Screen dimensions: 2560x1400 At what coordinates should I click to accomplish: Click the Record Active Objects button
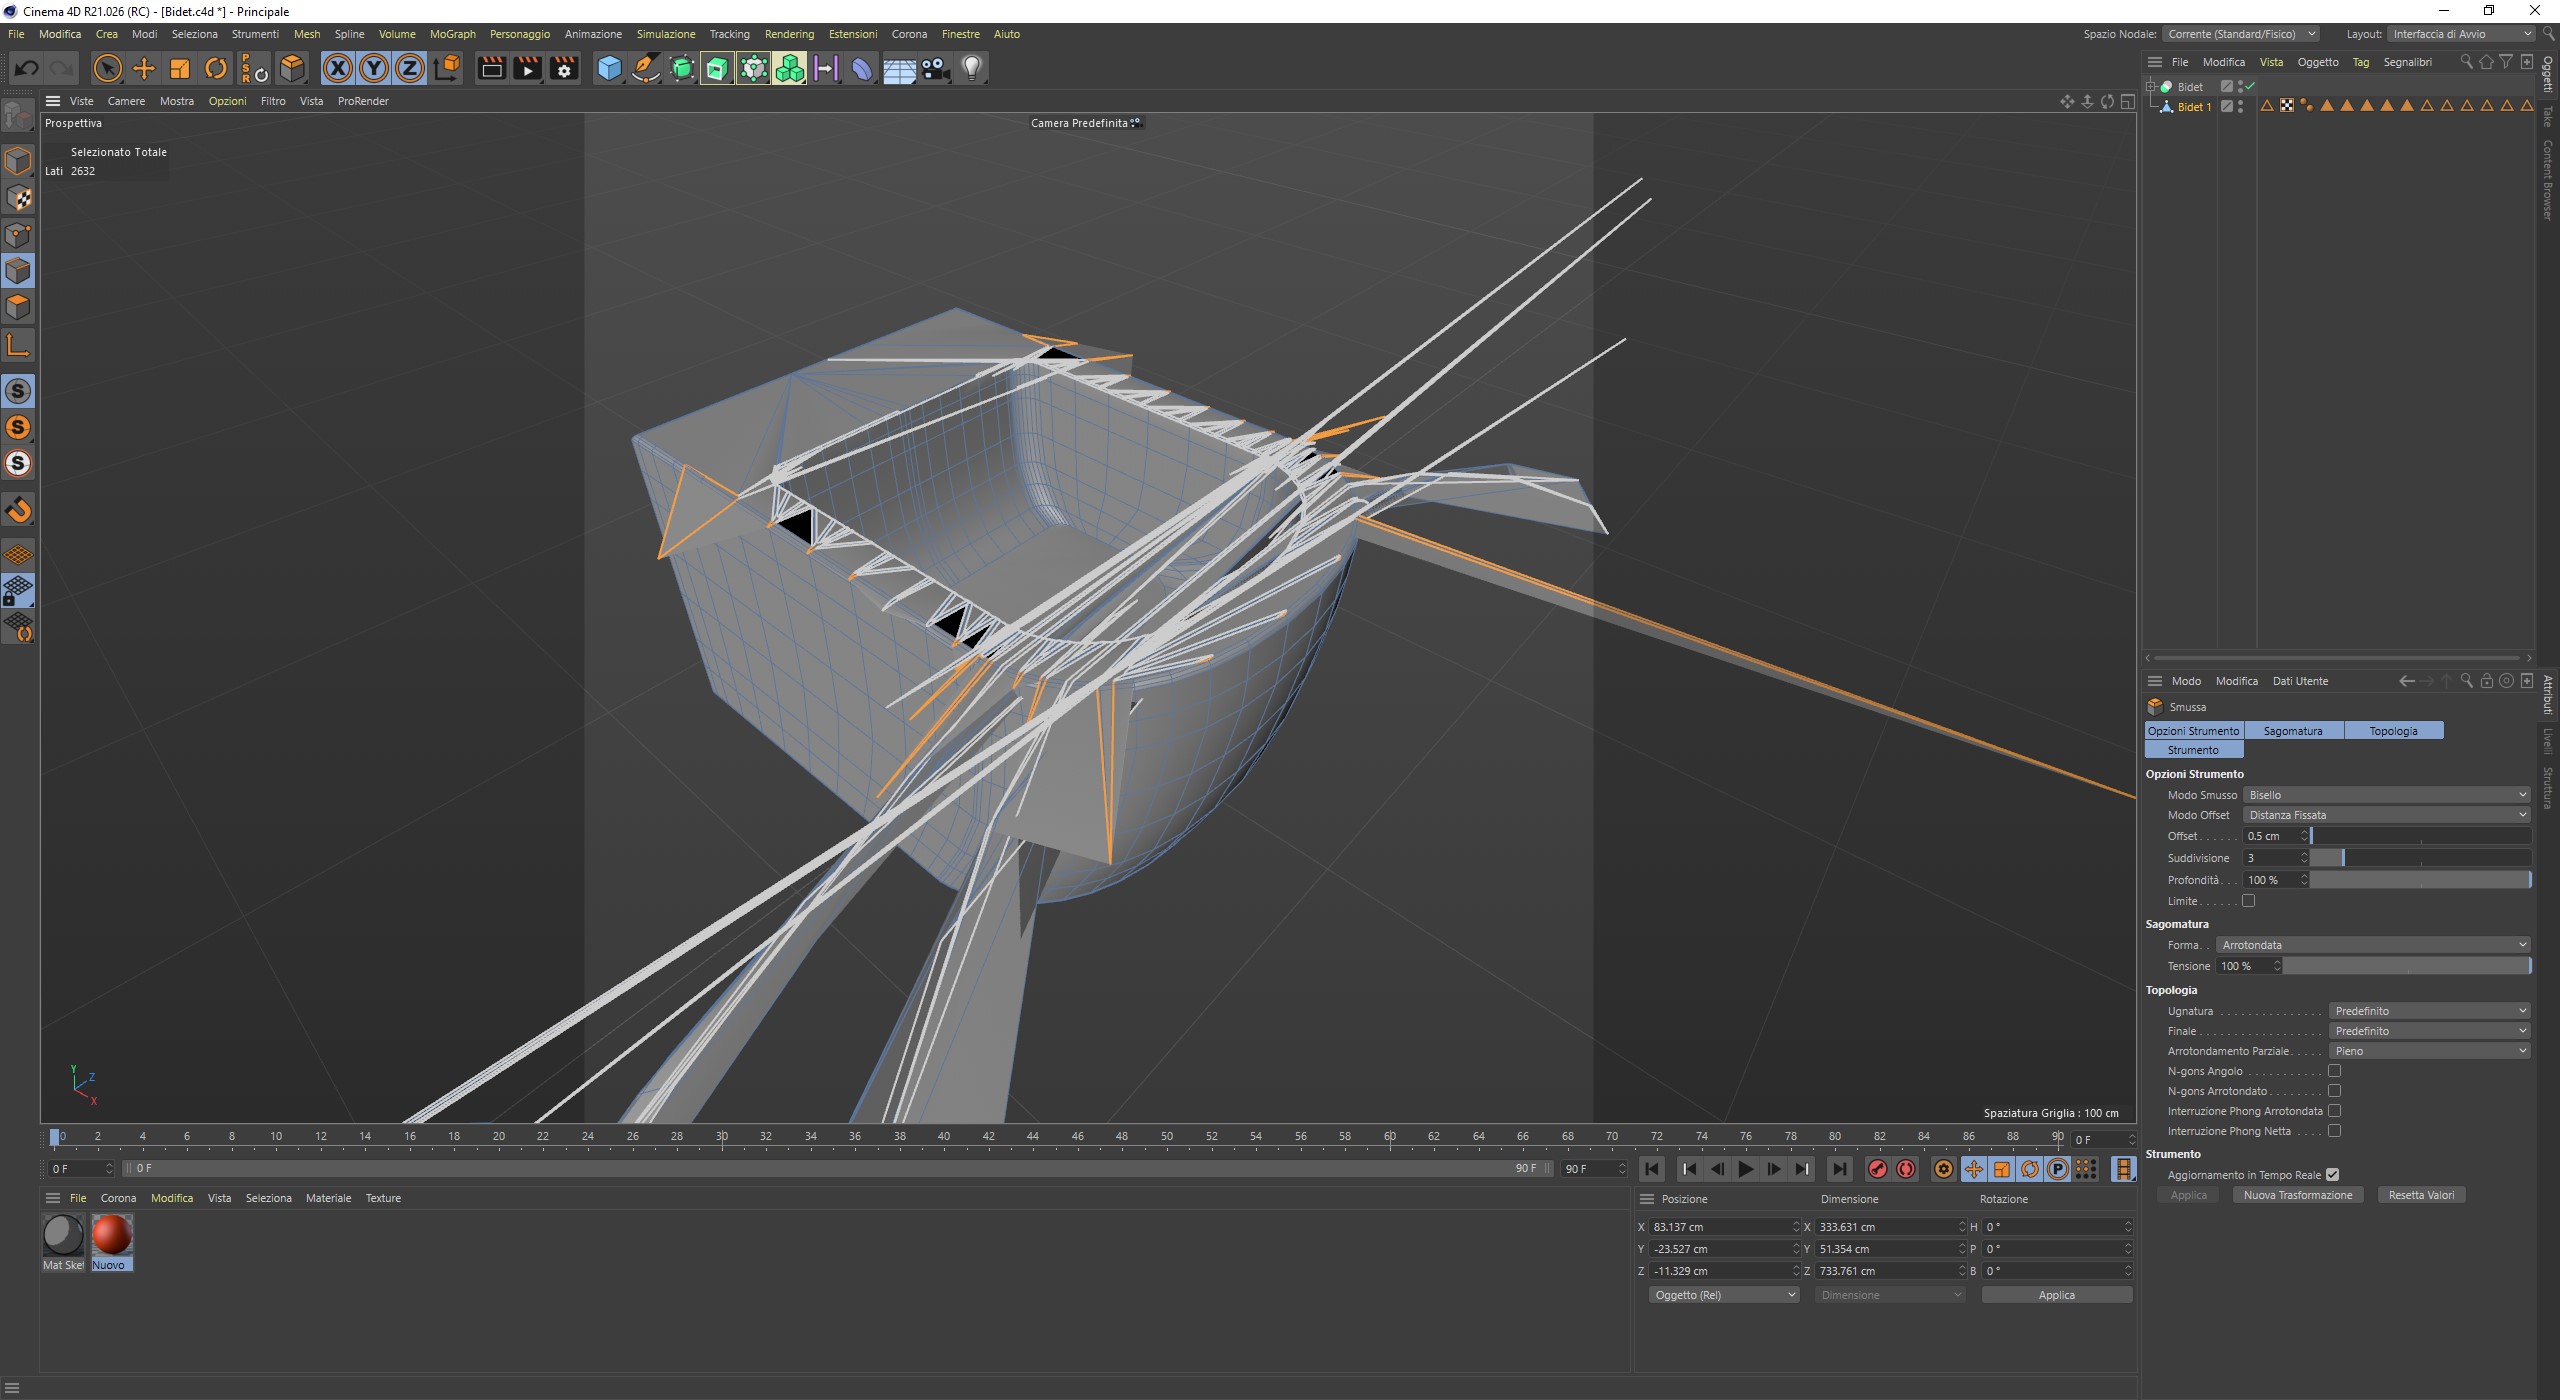pos(1878,1169)
